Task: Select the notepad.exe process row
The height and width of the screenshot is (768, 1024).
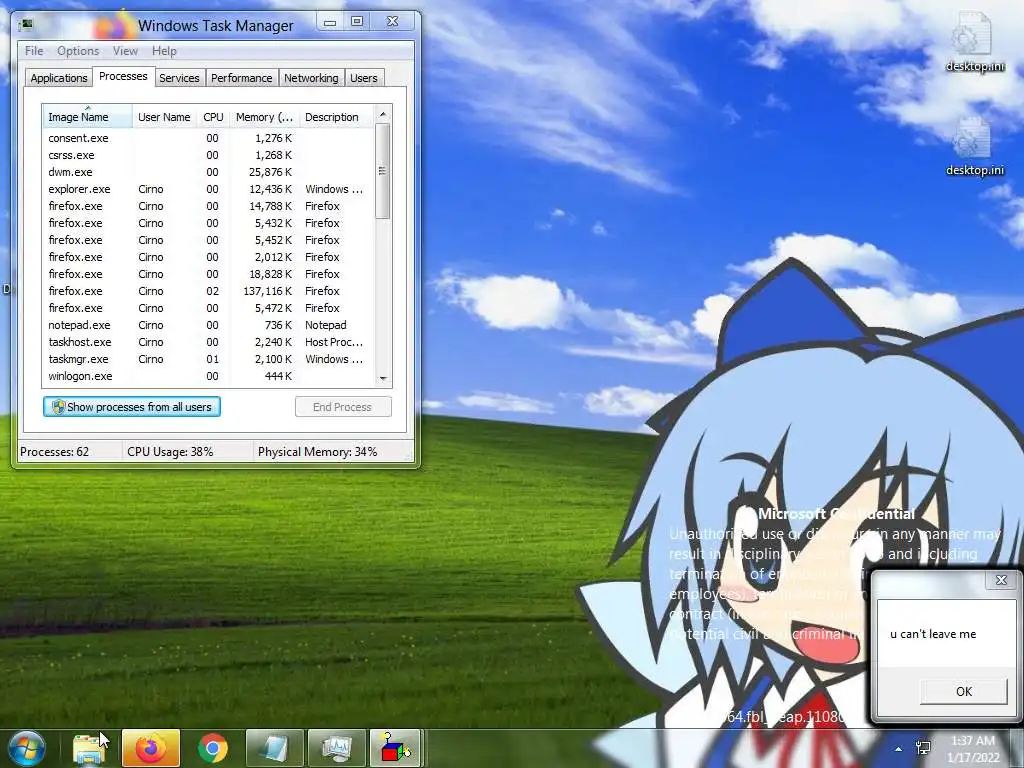Action: (208, 325)
